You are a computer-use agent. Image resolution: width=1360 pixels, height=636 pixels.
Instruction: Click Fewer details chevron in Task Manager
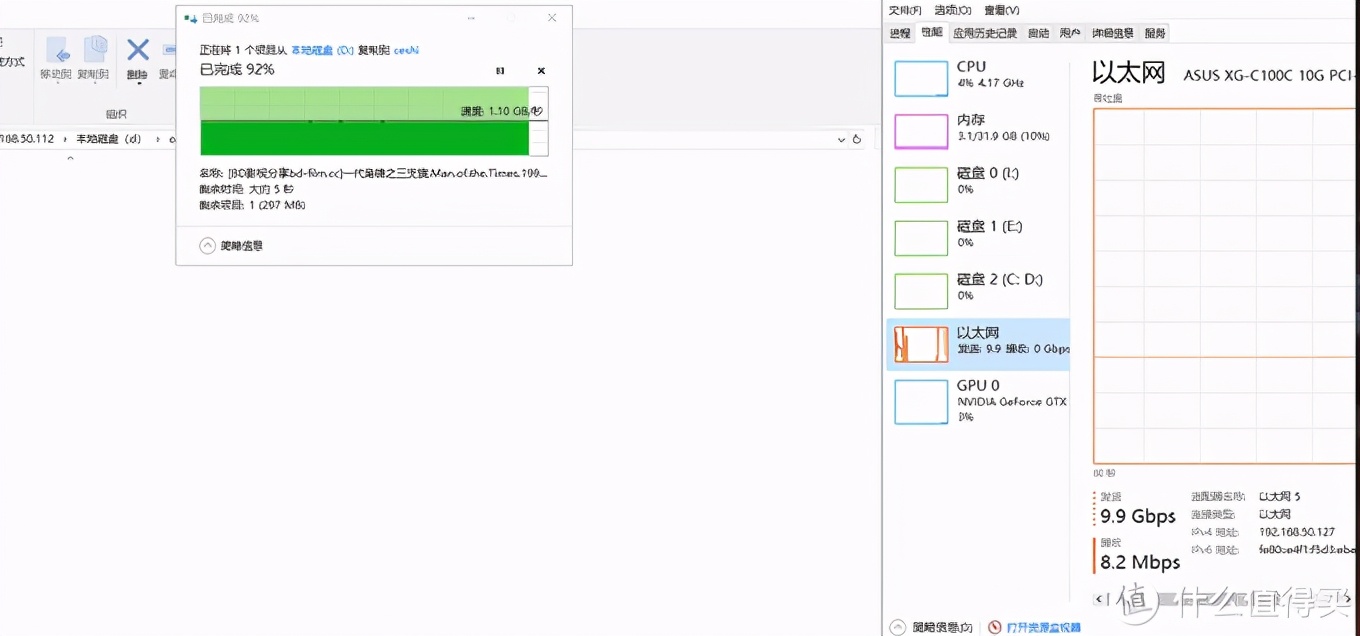pos(897,627)
